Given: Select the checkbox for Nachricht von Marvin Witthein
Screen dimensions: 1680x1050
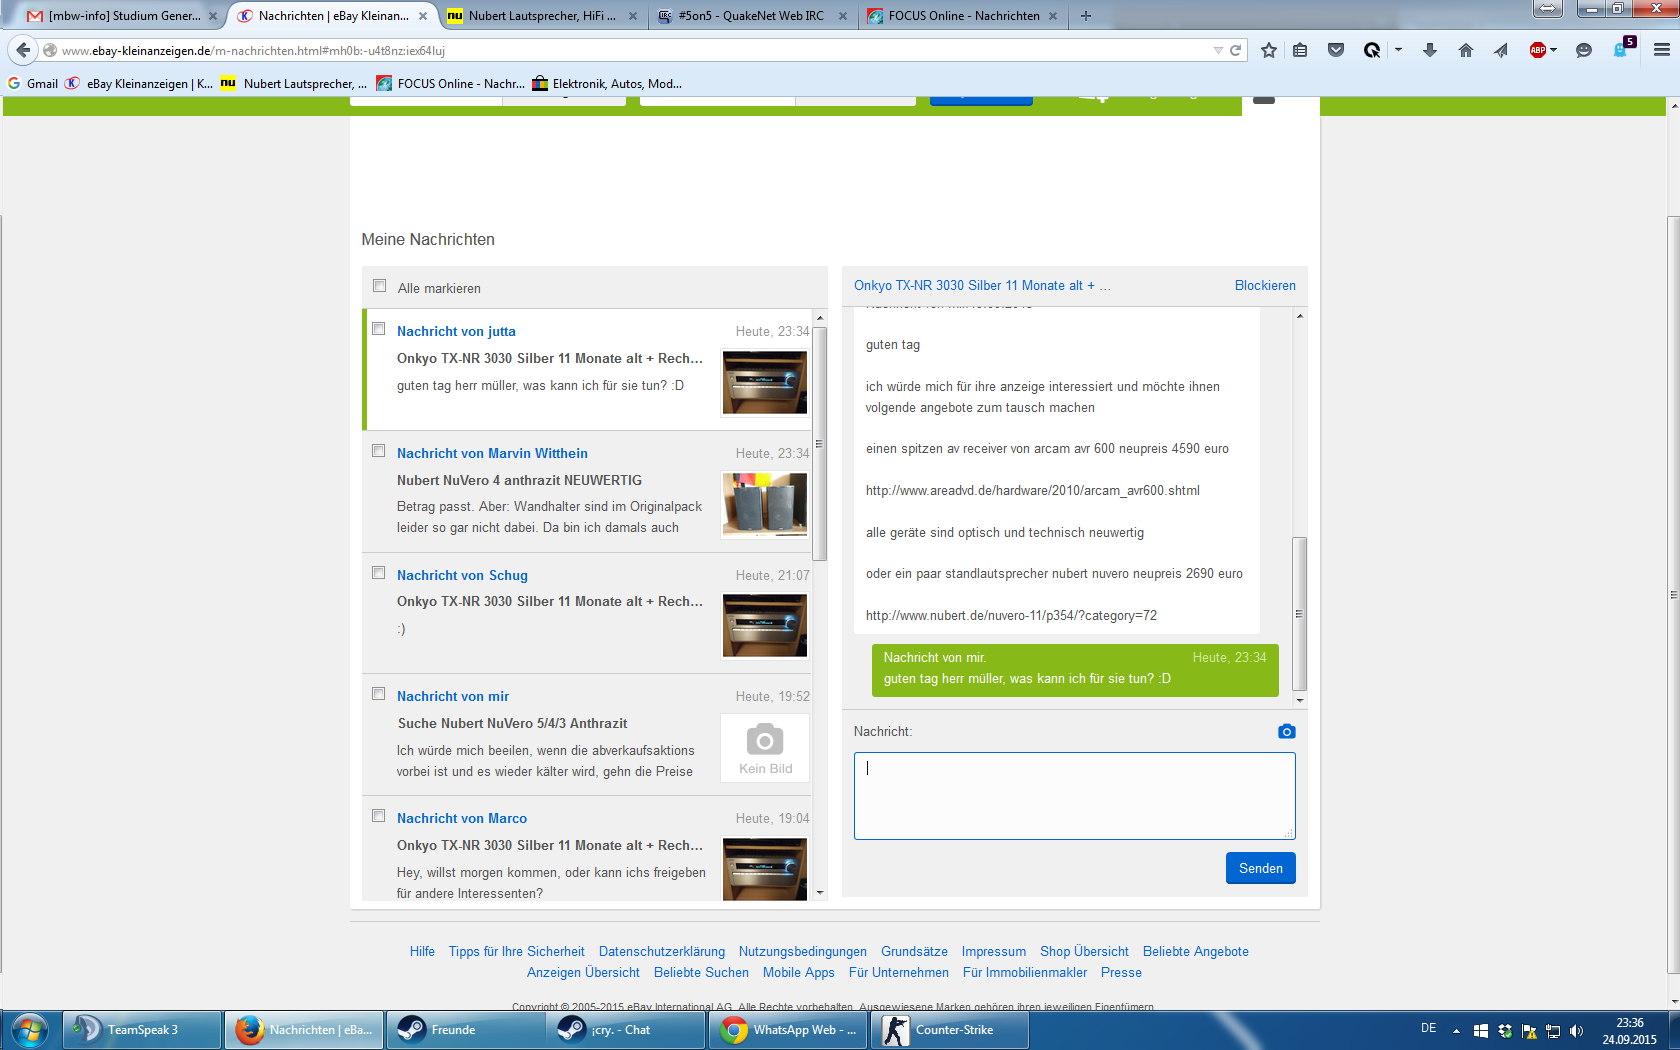Looking at the screenshot, I should point(379,451).
